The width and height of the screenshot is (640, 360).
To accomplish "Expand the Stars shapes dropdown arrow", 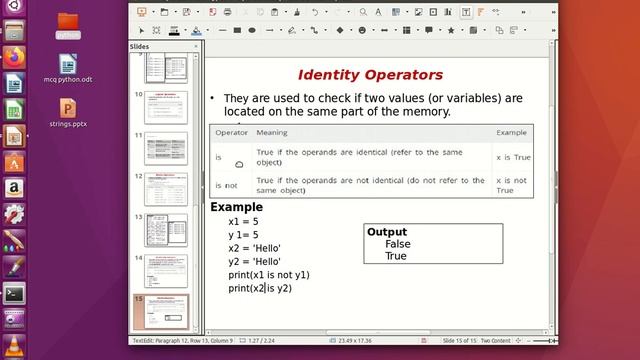I will coord(462,30).
